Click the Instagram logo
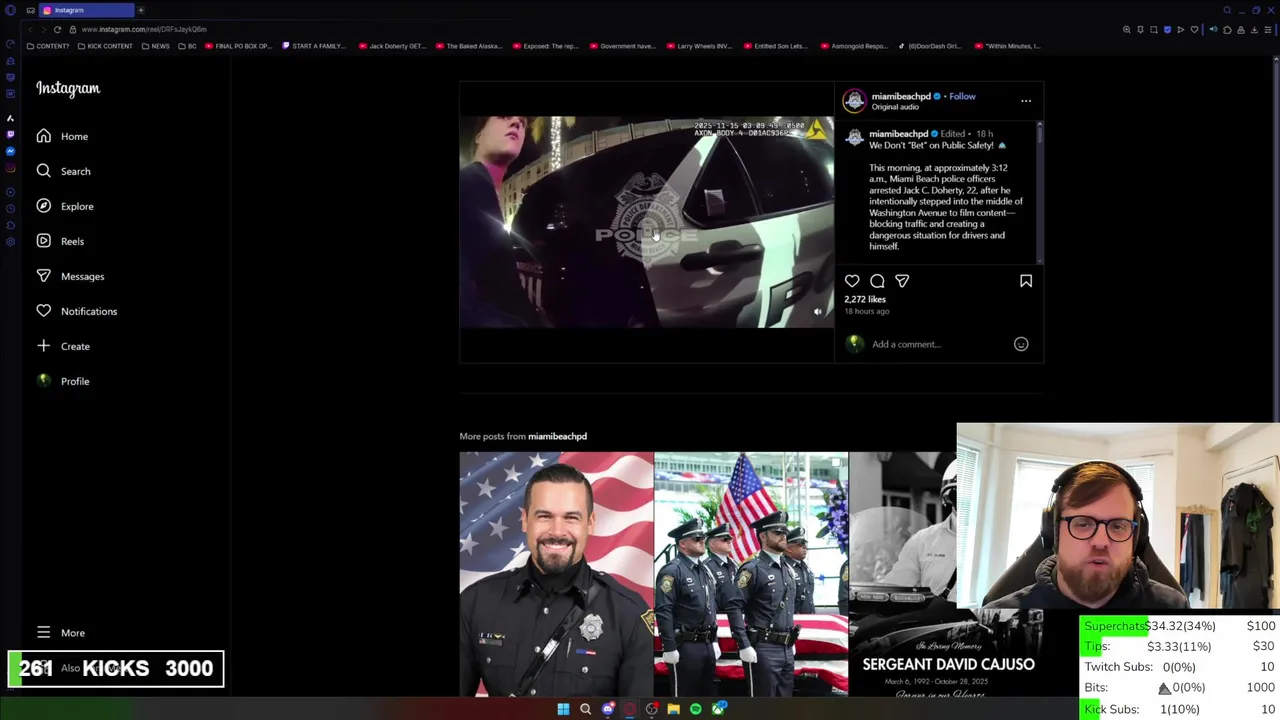This screenshot has width=1280, height=720. coord(68,88)
